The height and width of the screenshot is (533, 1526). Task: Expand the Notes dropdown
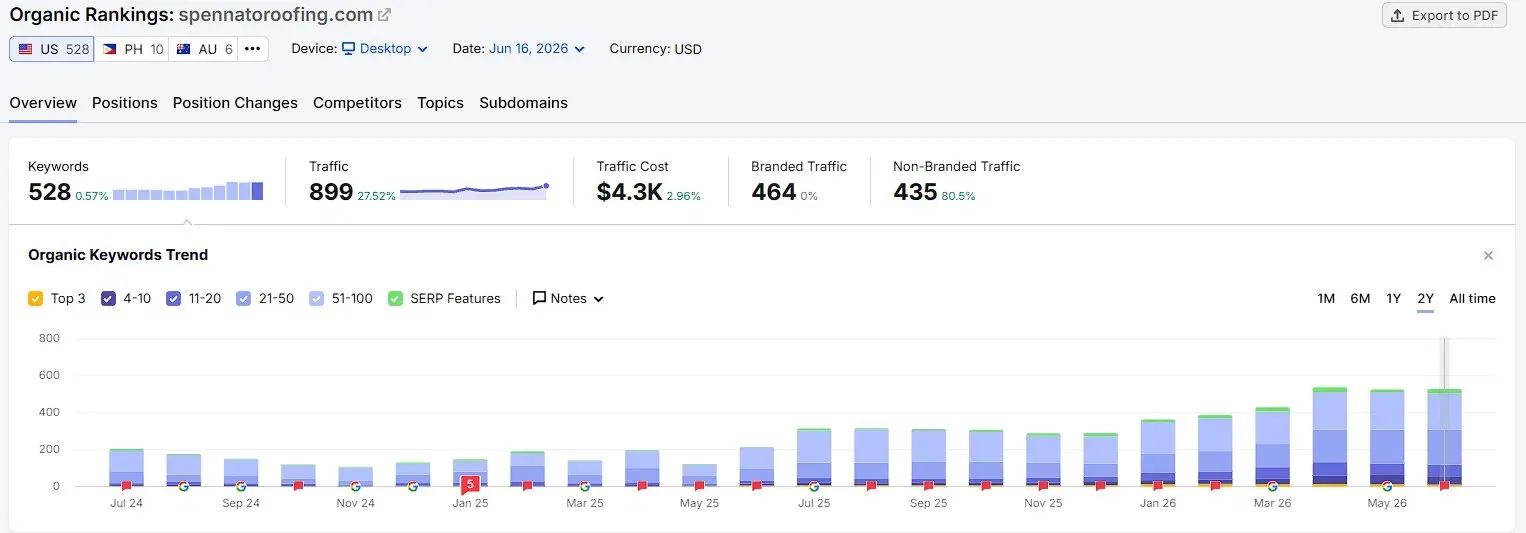pyautogui.click(x=568, y=298)
